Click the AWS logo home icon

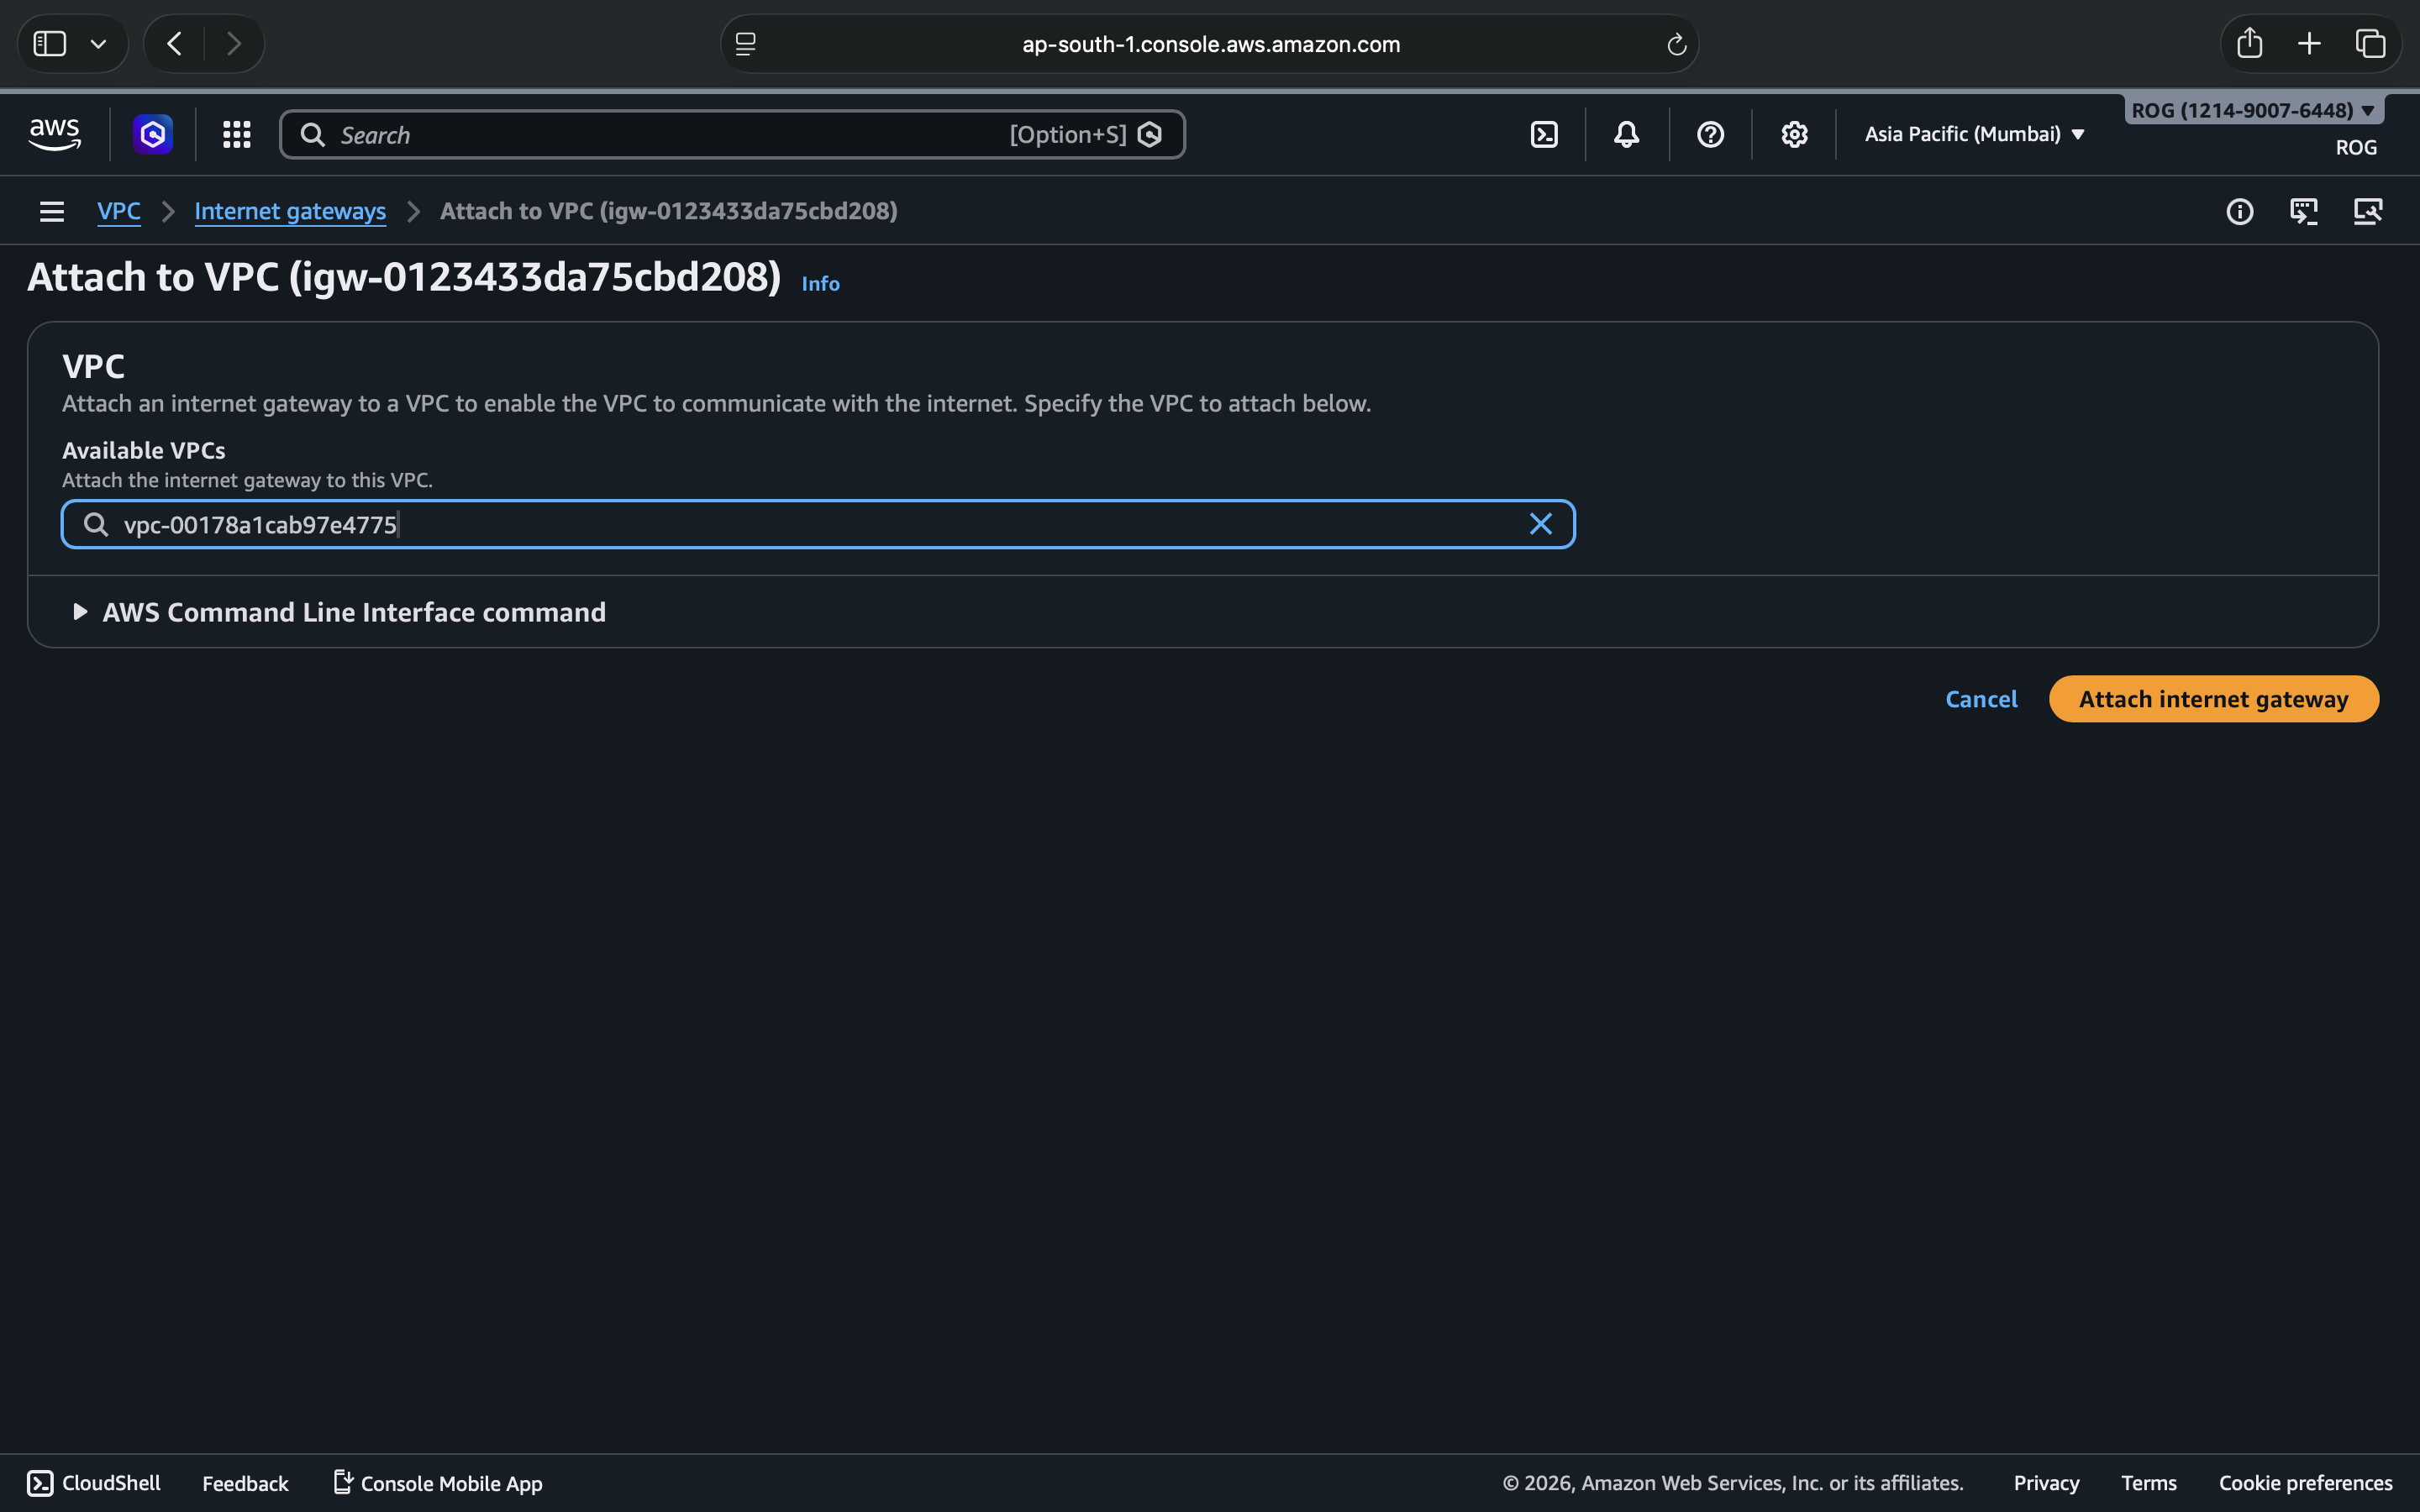(54, 134)
